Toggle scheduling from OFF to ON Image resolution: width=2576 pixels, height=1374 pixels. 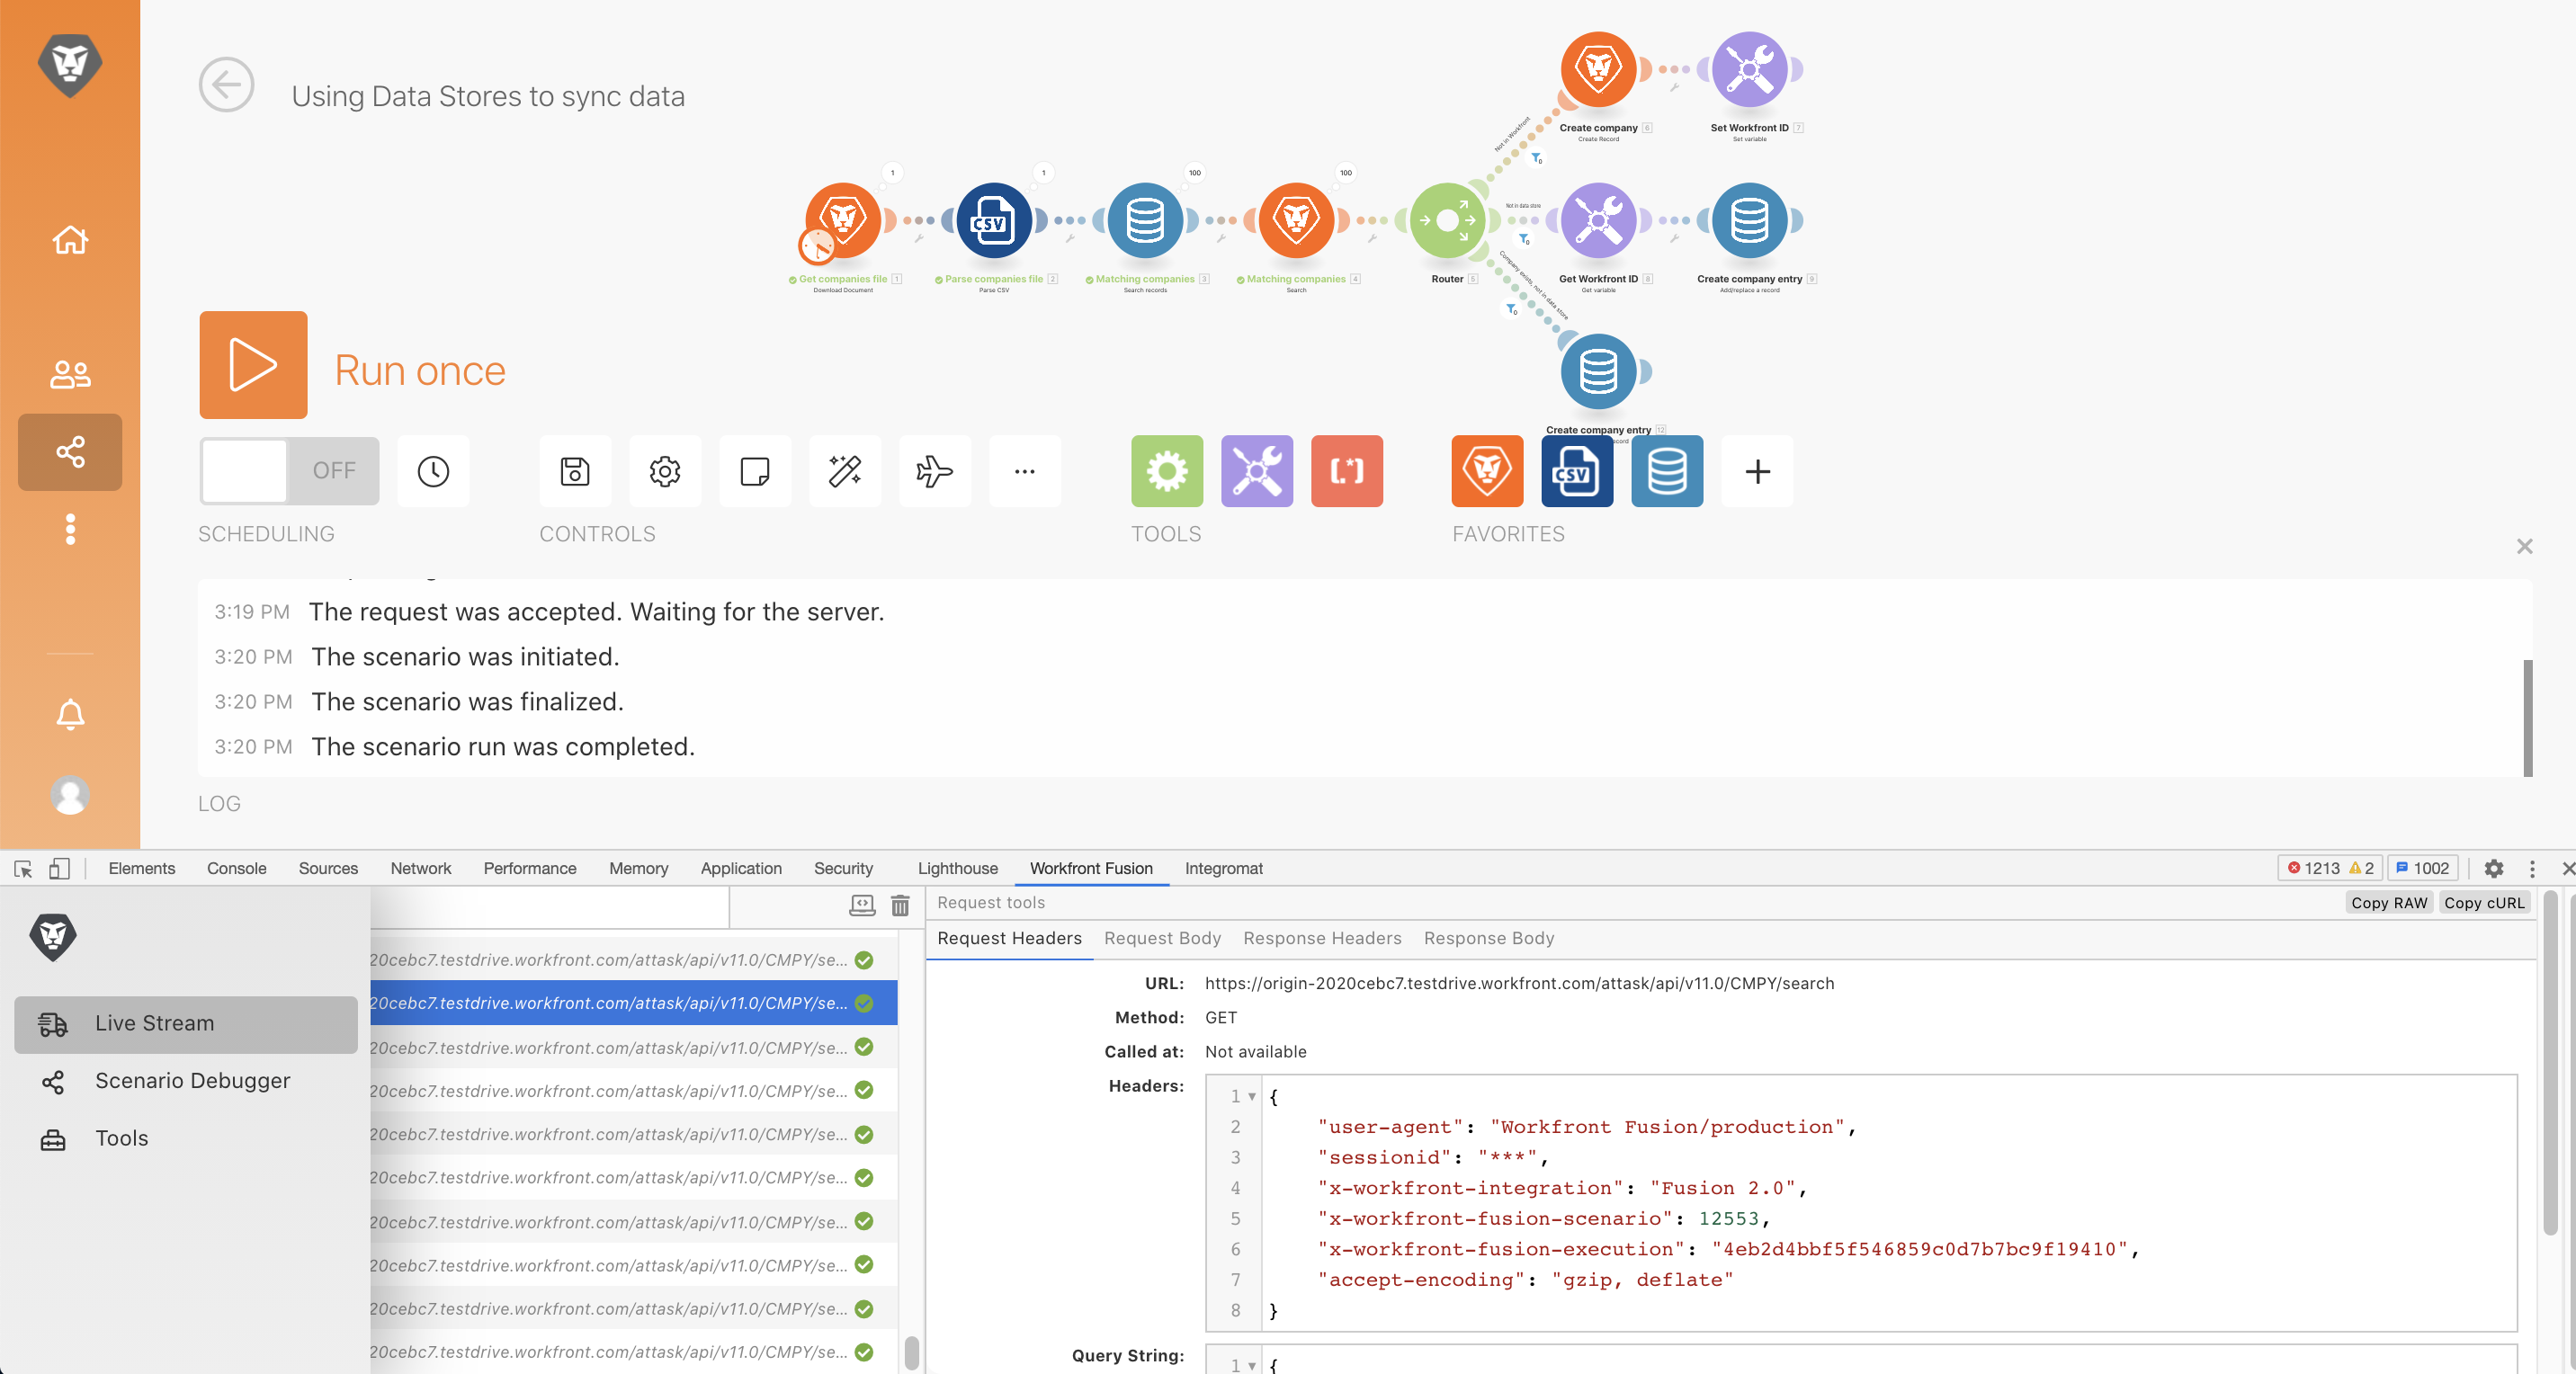click(x=288, y=470)
